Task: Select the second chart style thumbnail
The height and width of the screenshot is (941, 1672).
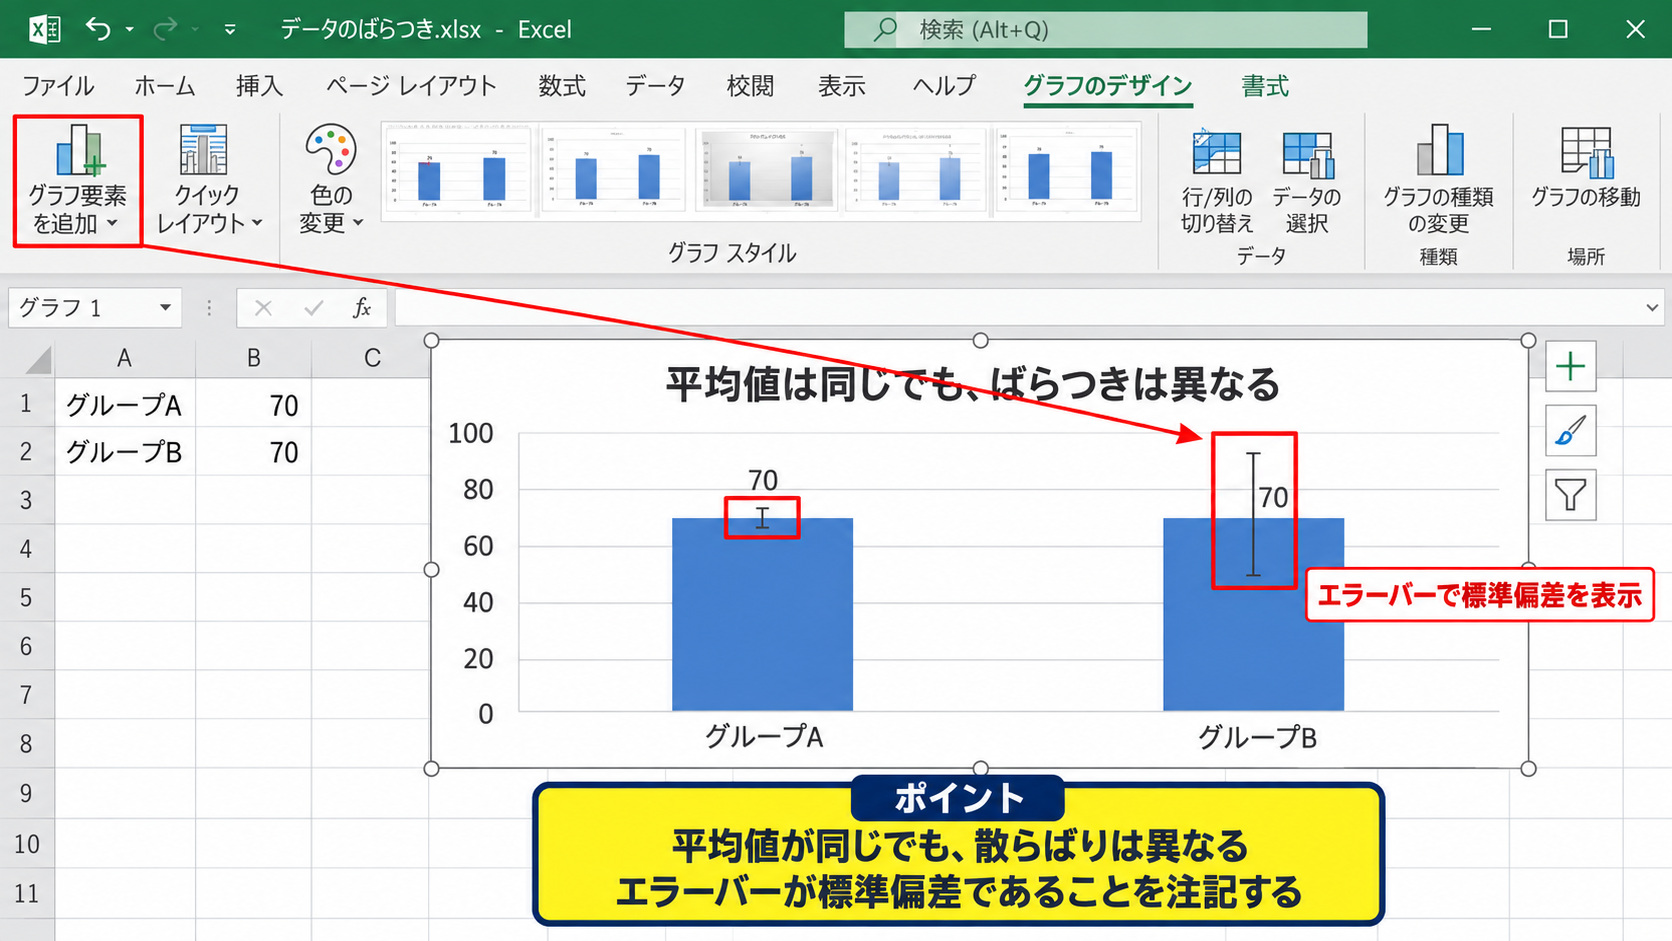Action: coord(613,169)
